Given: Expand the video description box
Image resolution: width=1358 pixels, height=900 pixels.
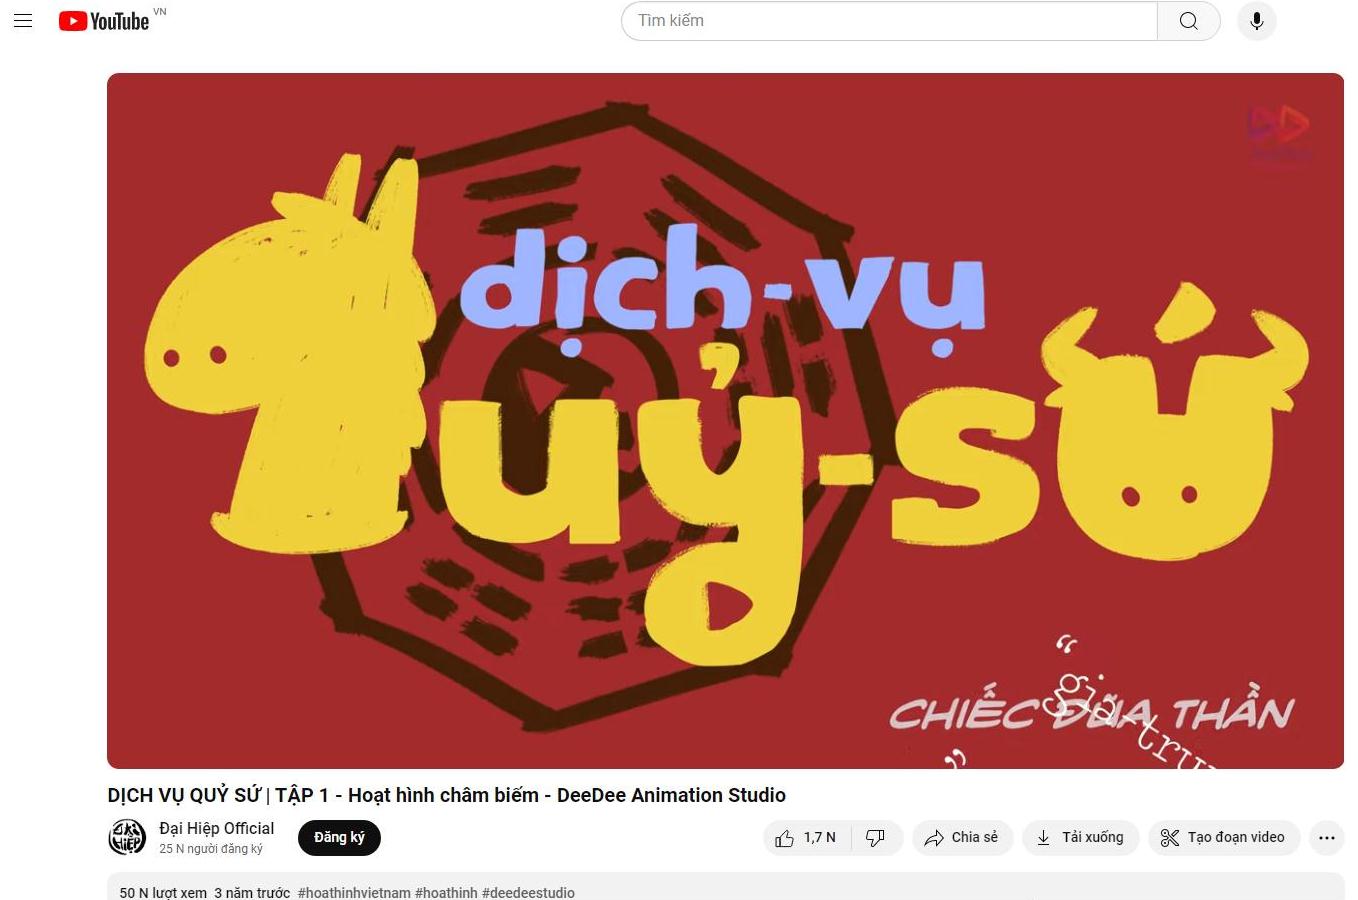Looking at the screenshot, I should pos(725,887).
